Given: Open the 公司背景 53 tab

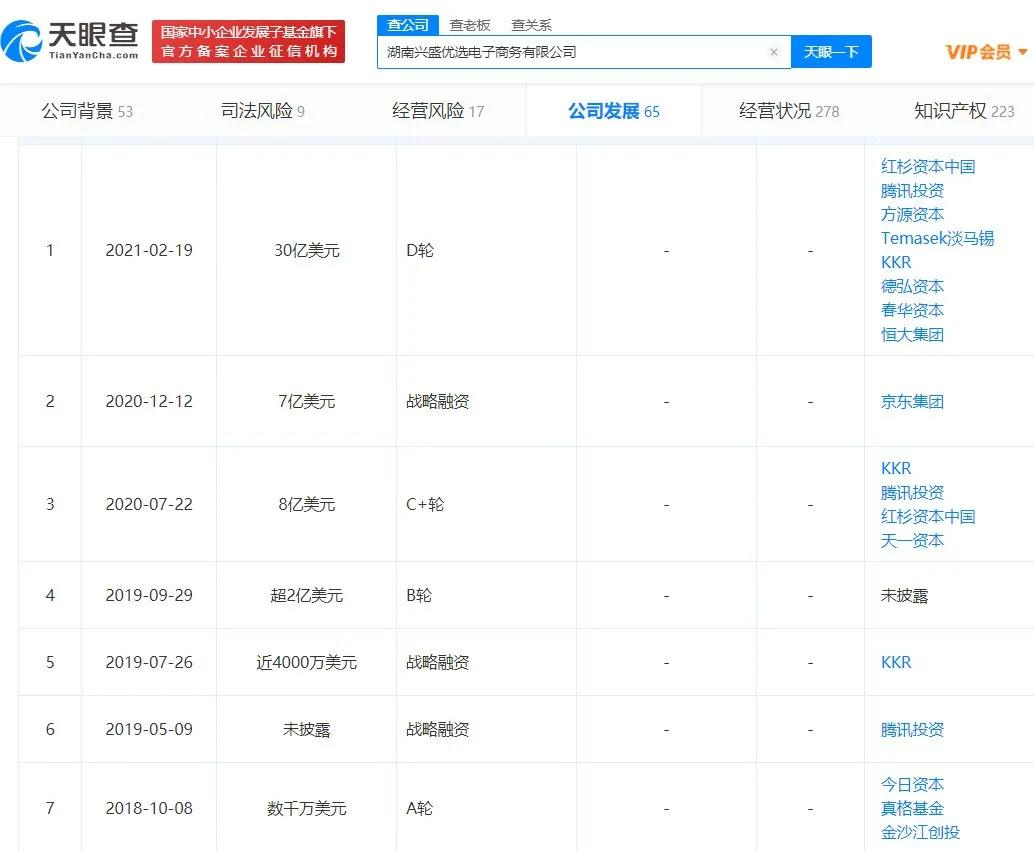Looking at the screenshot, I should [87, 111].
